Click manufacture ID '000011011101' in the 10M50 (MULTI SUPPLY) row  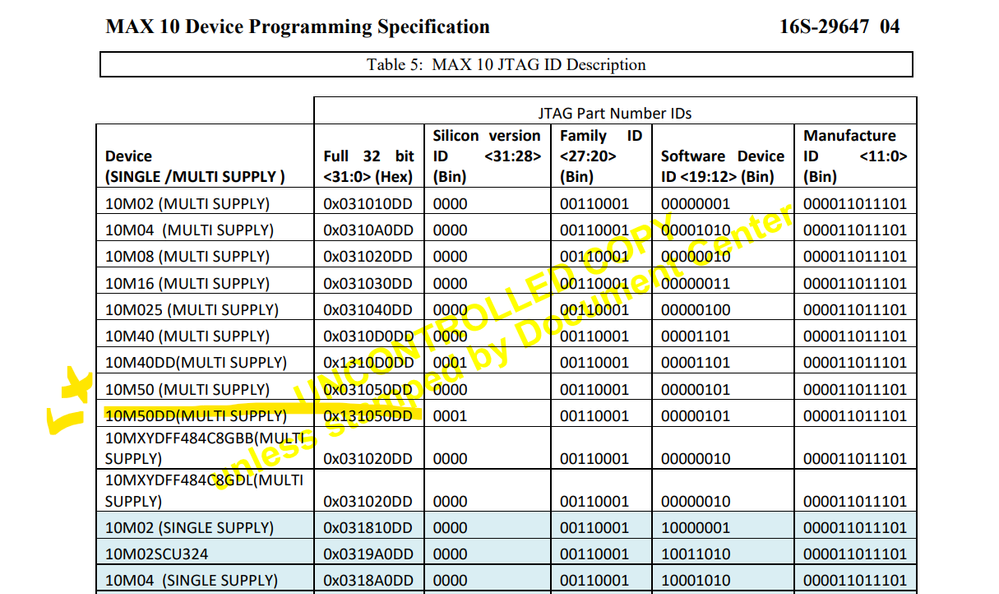(854, 389)
